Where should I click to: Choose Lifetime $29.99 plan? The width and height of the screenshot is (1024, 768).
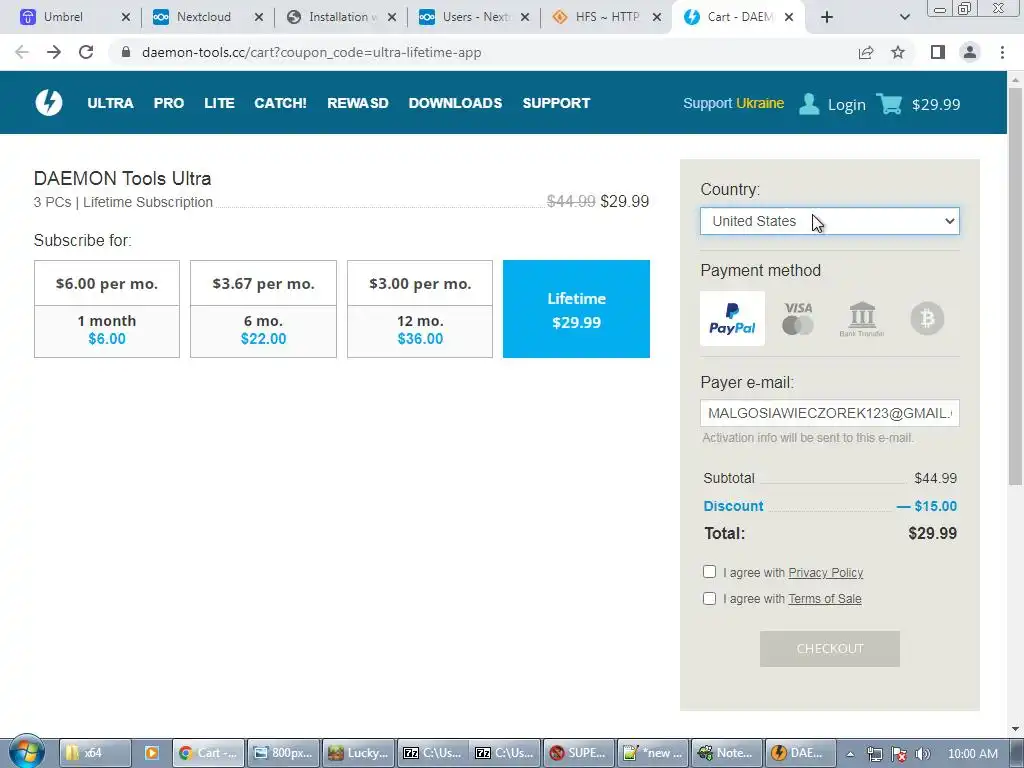[576, 309]
